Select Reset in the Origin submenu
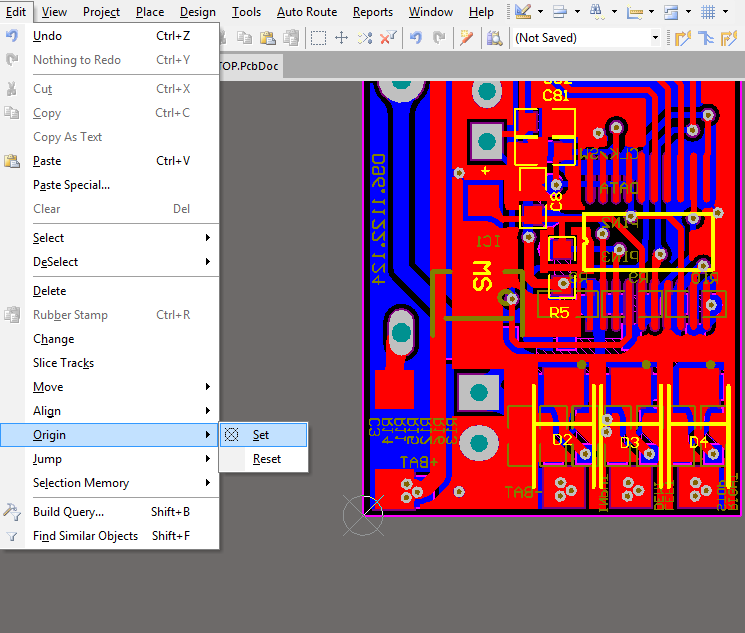The image size is (745, 633). coord(263,459)
